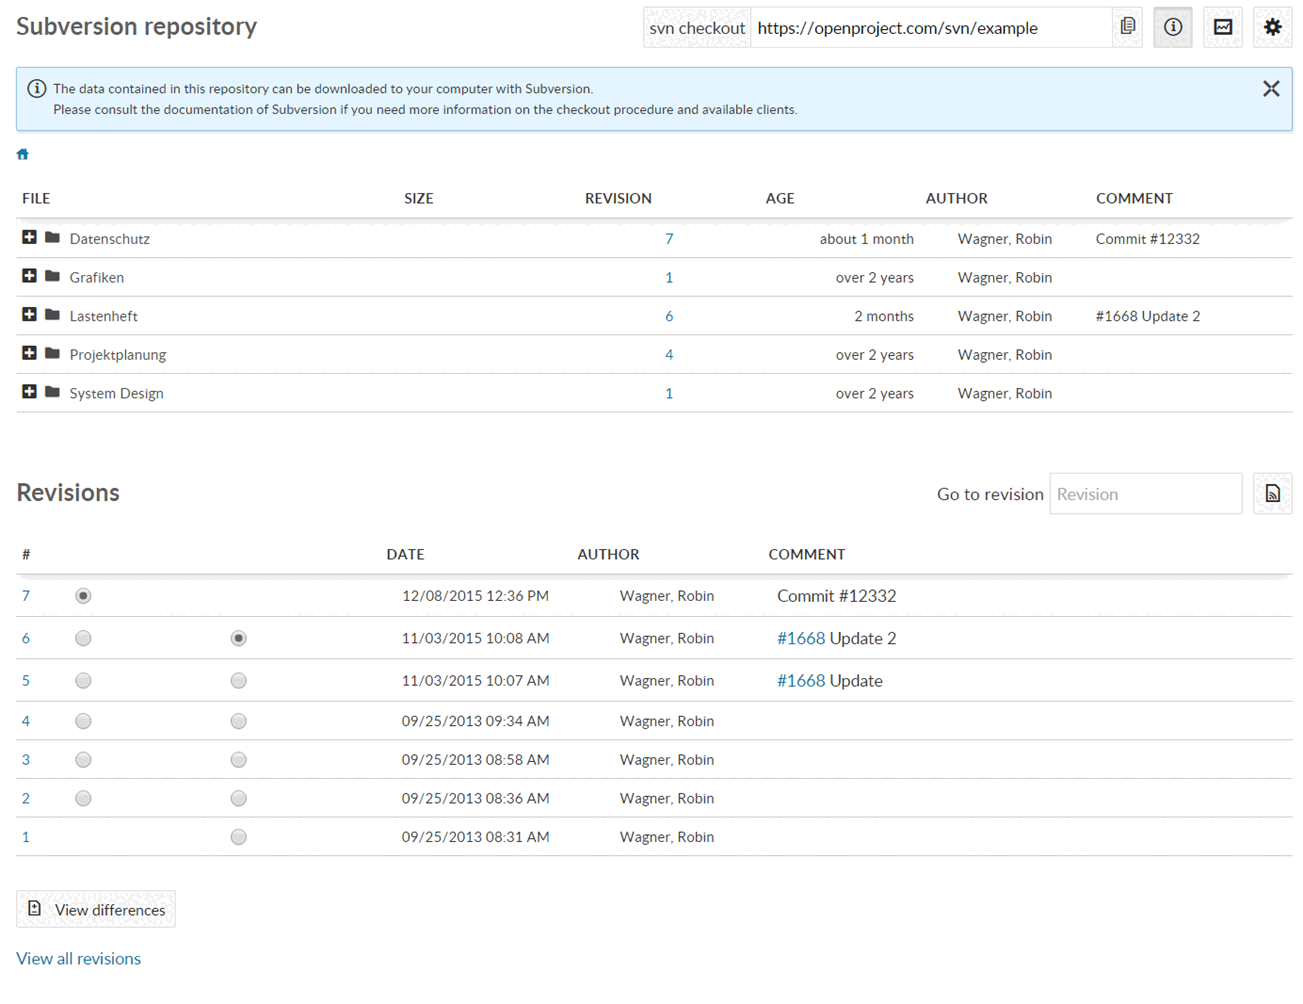Viewport: 1303px width, 1004px height.
Task: Navigate to repository root via home icon
Action: (x=22, y=153)
